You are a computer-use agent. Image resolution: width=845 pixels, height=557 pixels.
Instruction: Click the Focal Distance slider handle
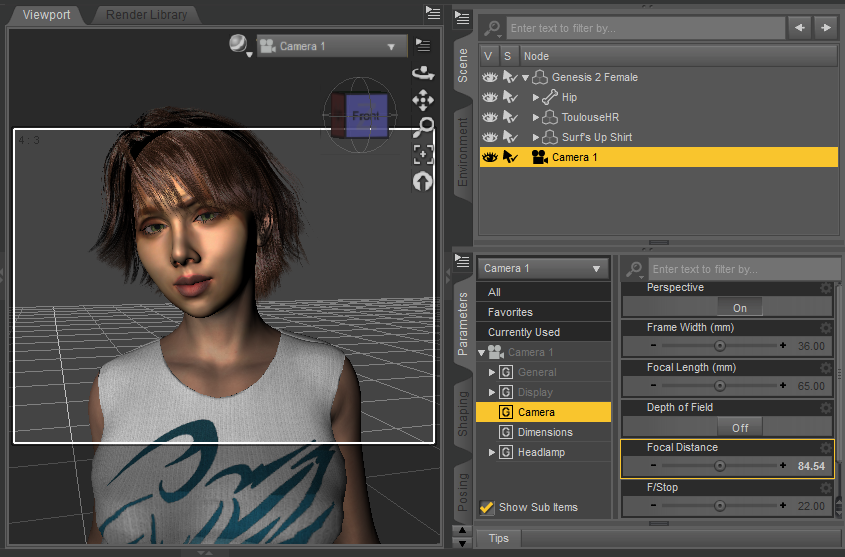[x=719, y=466]
